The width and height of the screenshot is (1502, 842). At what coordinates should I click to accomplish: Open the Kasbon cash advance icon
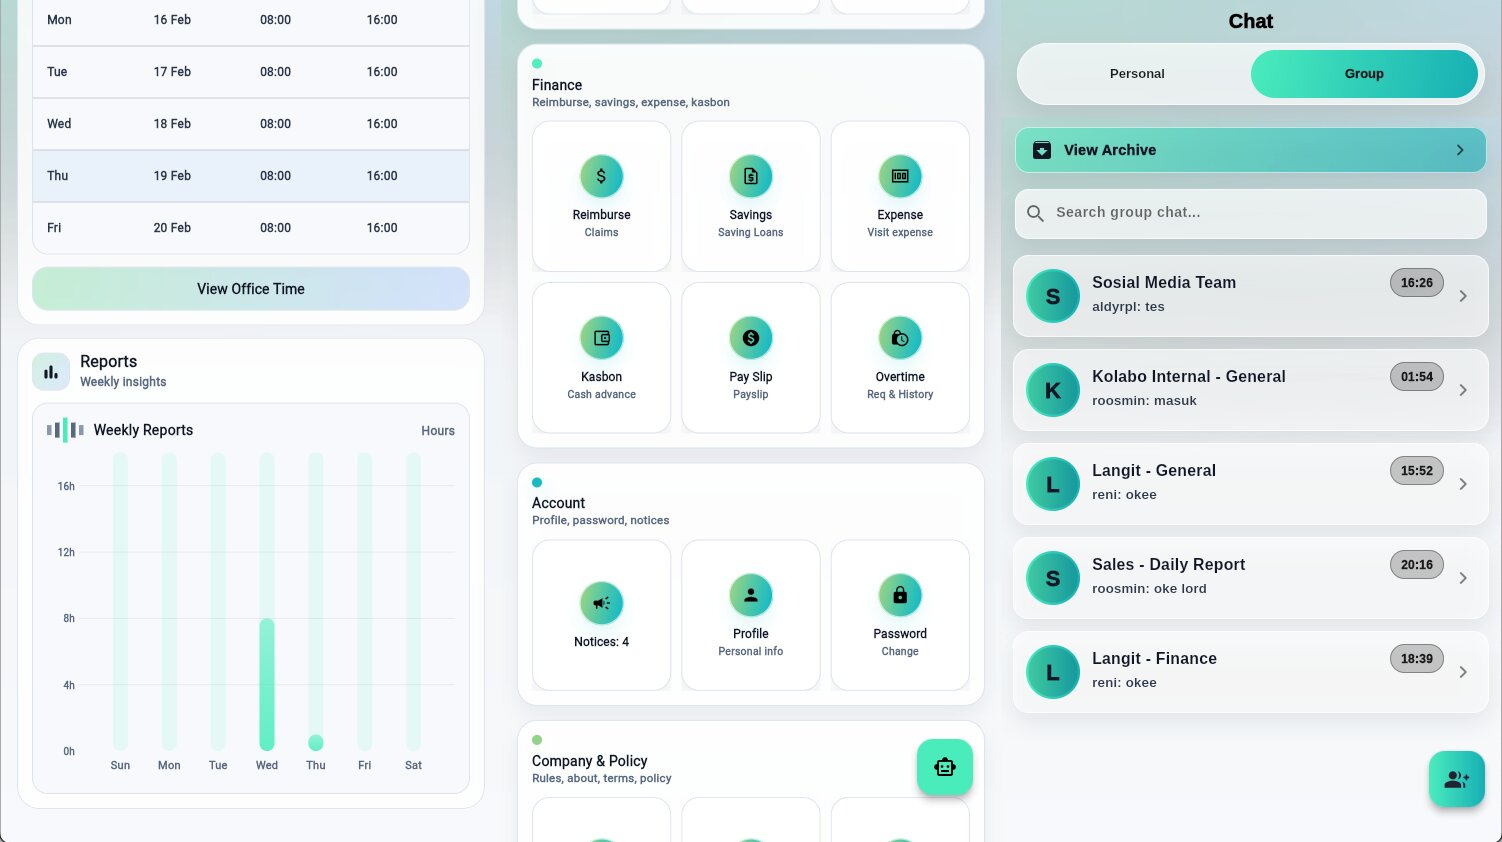(x=601, y=339)
